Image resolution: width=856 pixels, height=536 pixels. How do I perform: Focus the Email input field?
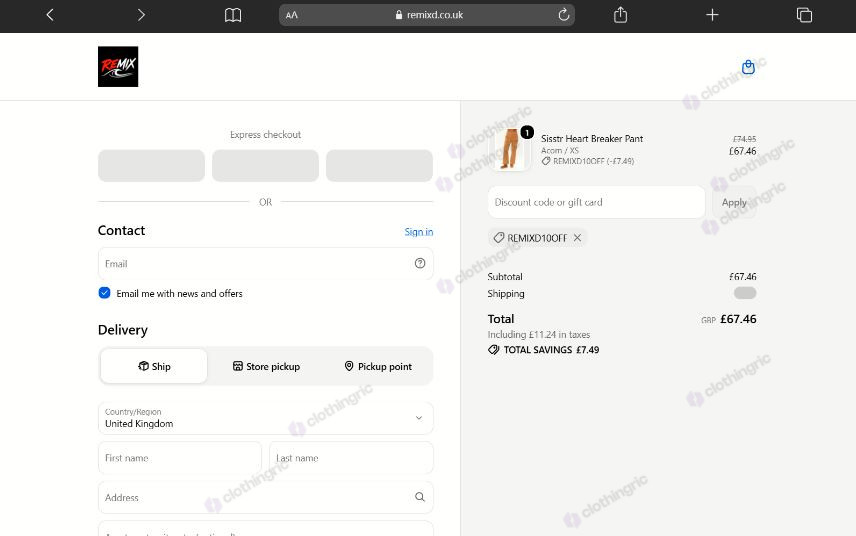266,264
